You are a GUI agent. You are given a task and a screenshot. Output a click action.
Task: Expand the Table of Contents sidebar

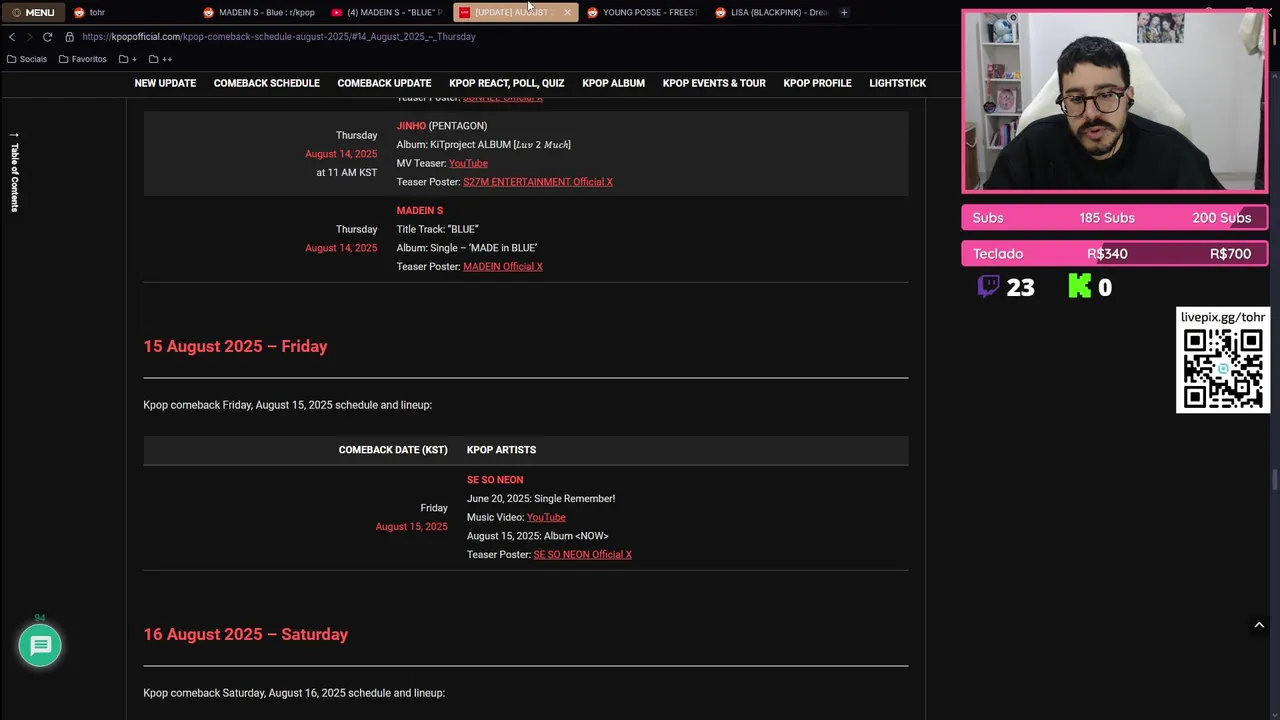point(14,172)
